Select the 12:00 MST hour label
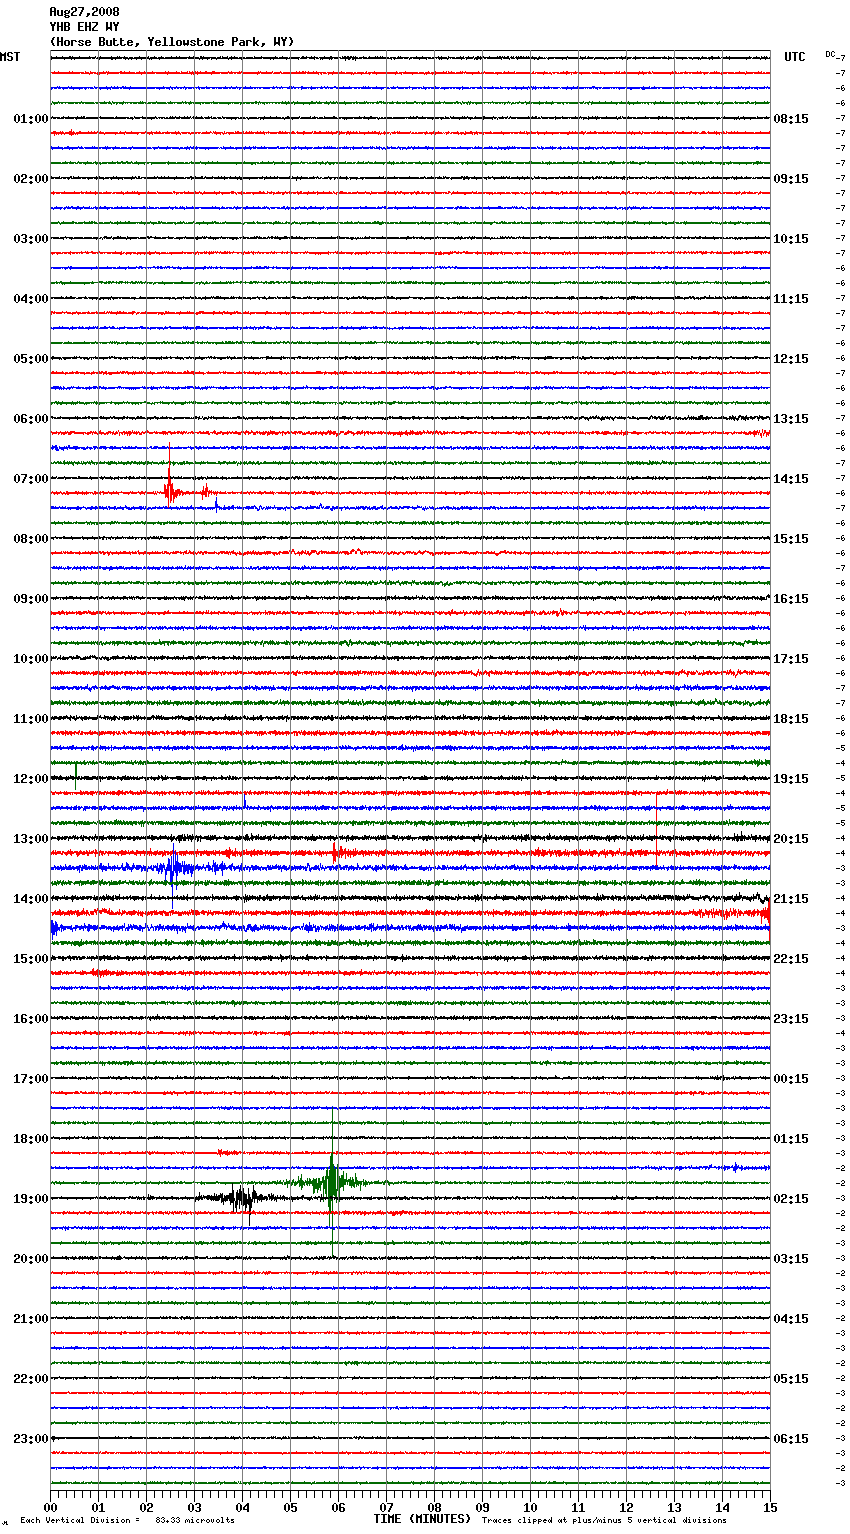850x1534 pixels. click(31, 779)
